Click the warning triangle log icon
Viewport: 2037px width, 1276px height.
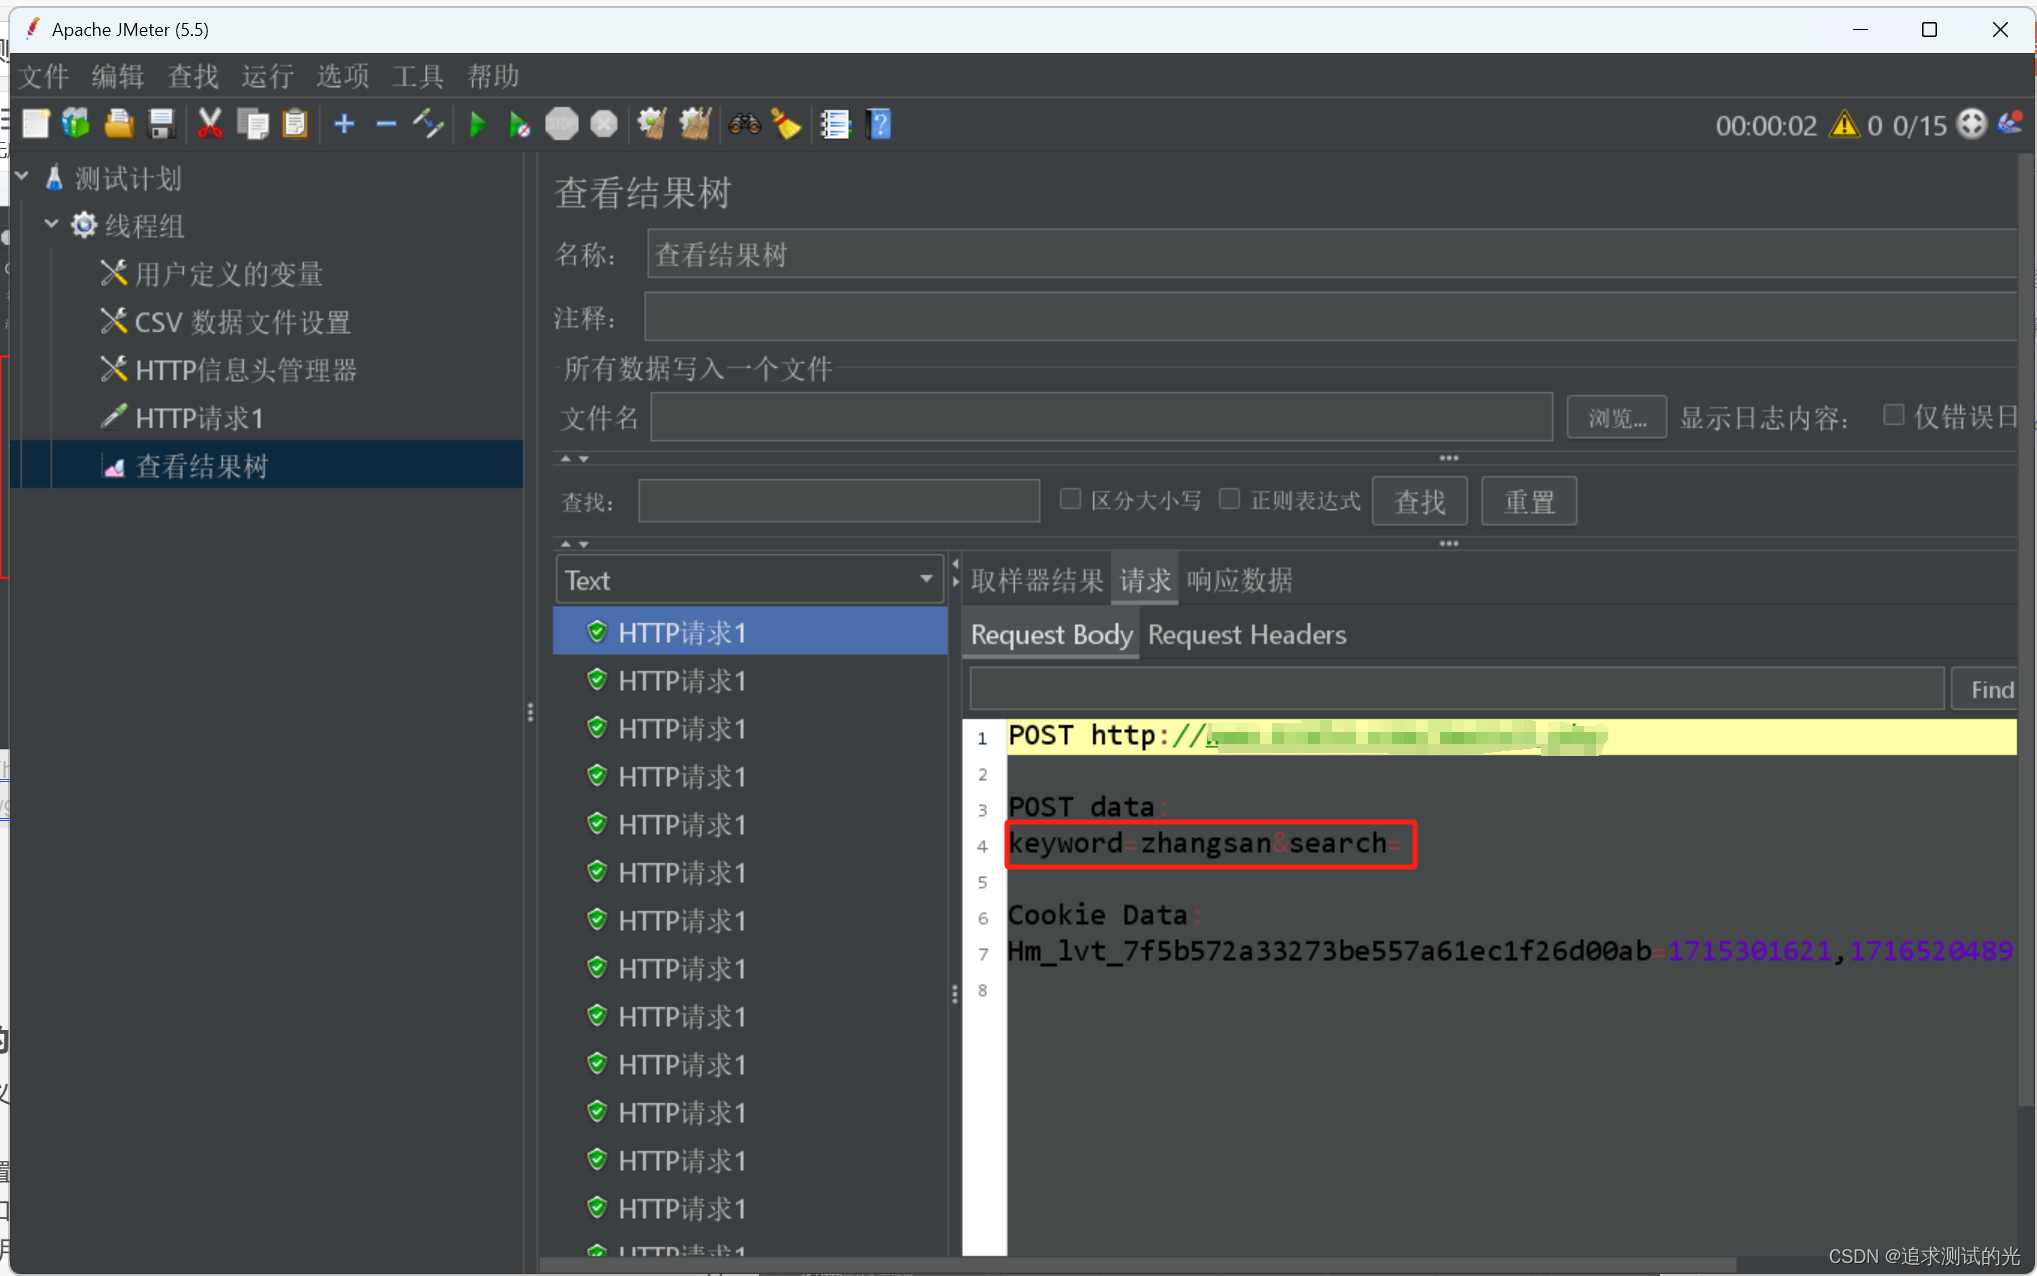click(1844, 125)
